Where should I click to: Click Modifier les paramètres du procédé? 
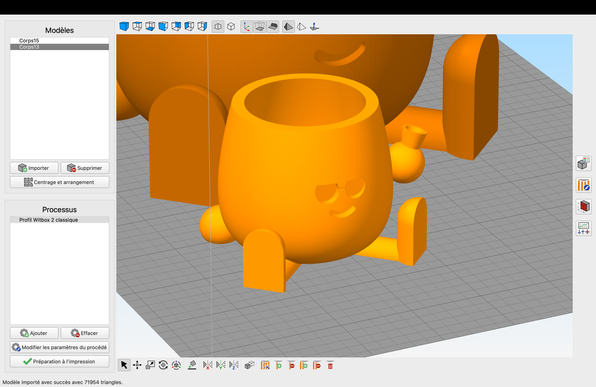point(60,347)
